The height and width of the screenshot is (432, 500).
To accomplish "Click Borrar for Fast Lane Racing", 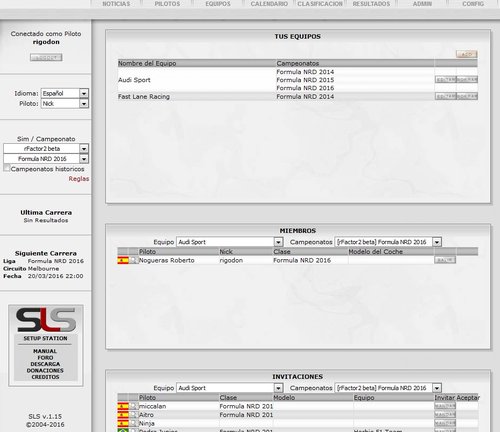I will (467, 96).
